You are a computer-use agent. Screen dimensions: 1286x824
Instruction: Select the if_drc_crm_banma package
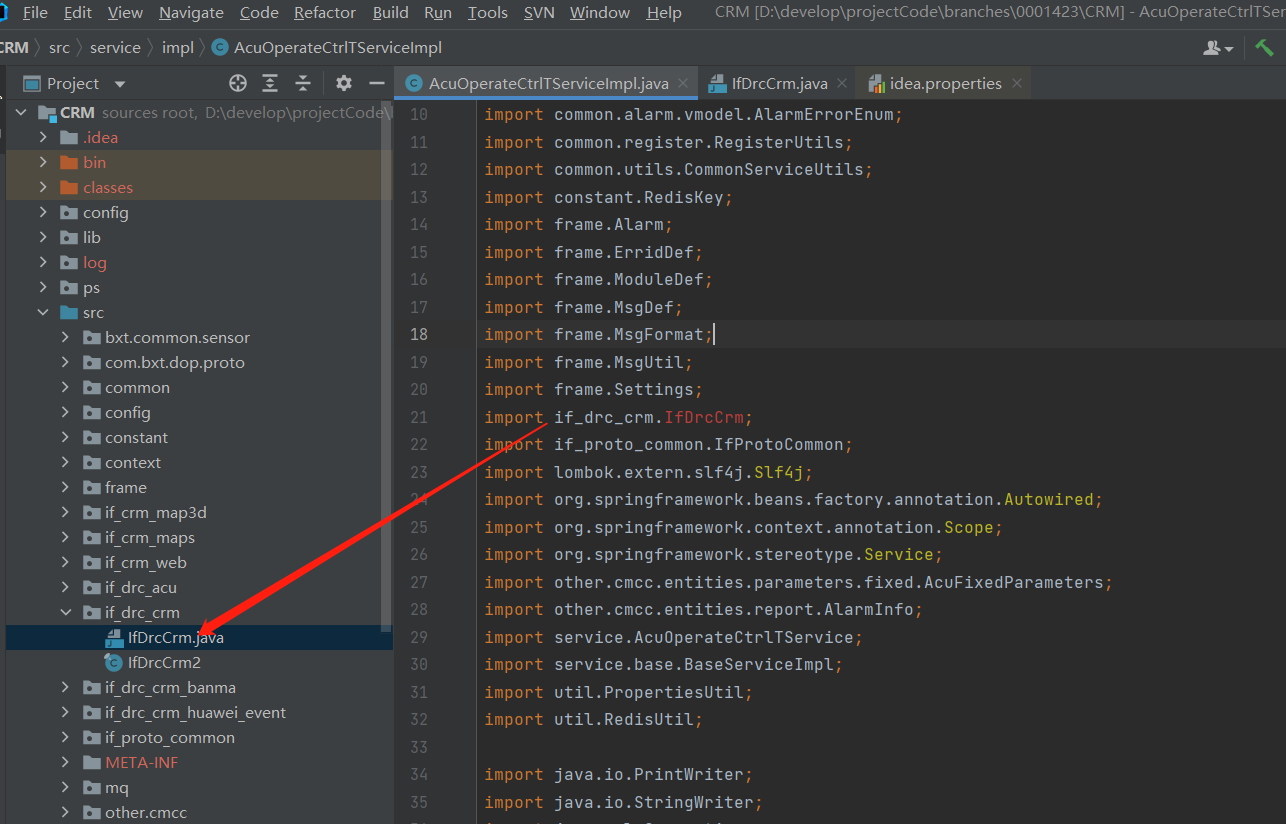coord(170,687)
